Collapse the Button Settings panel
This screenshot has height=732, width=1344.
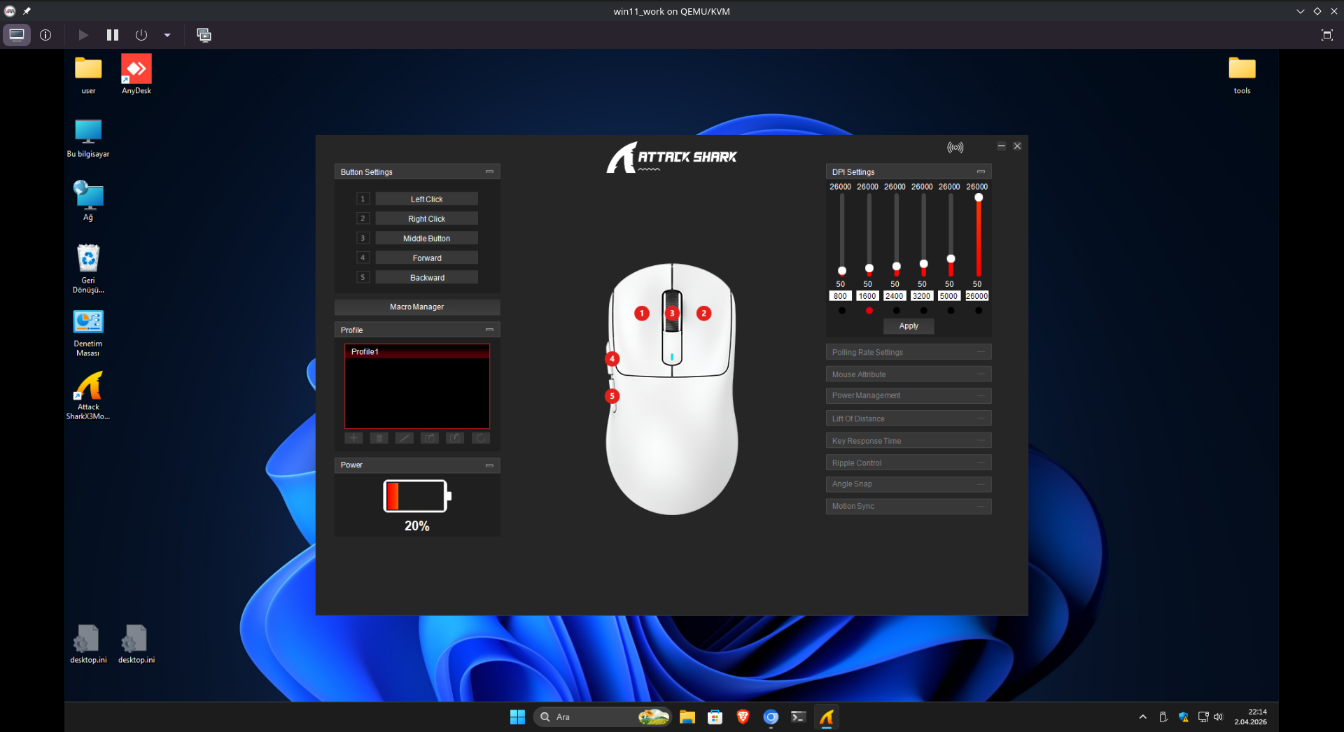(x=490, y=172)
